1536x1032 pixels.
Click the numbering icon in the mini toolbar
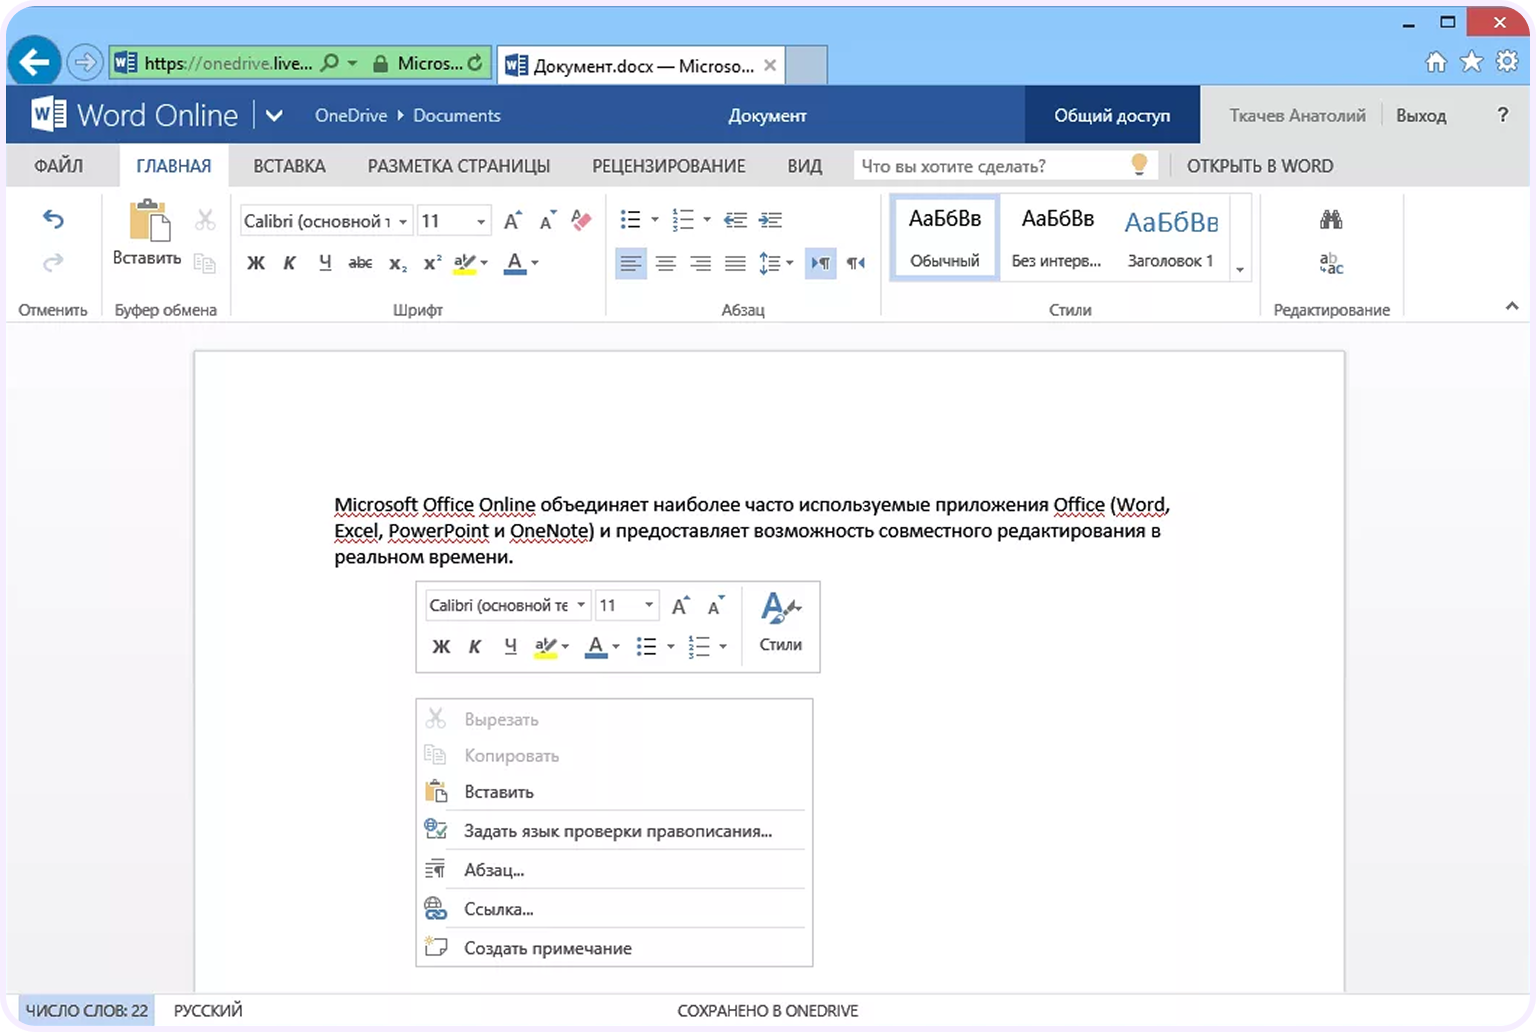tap(699, 647)
